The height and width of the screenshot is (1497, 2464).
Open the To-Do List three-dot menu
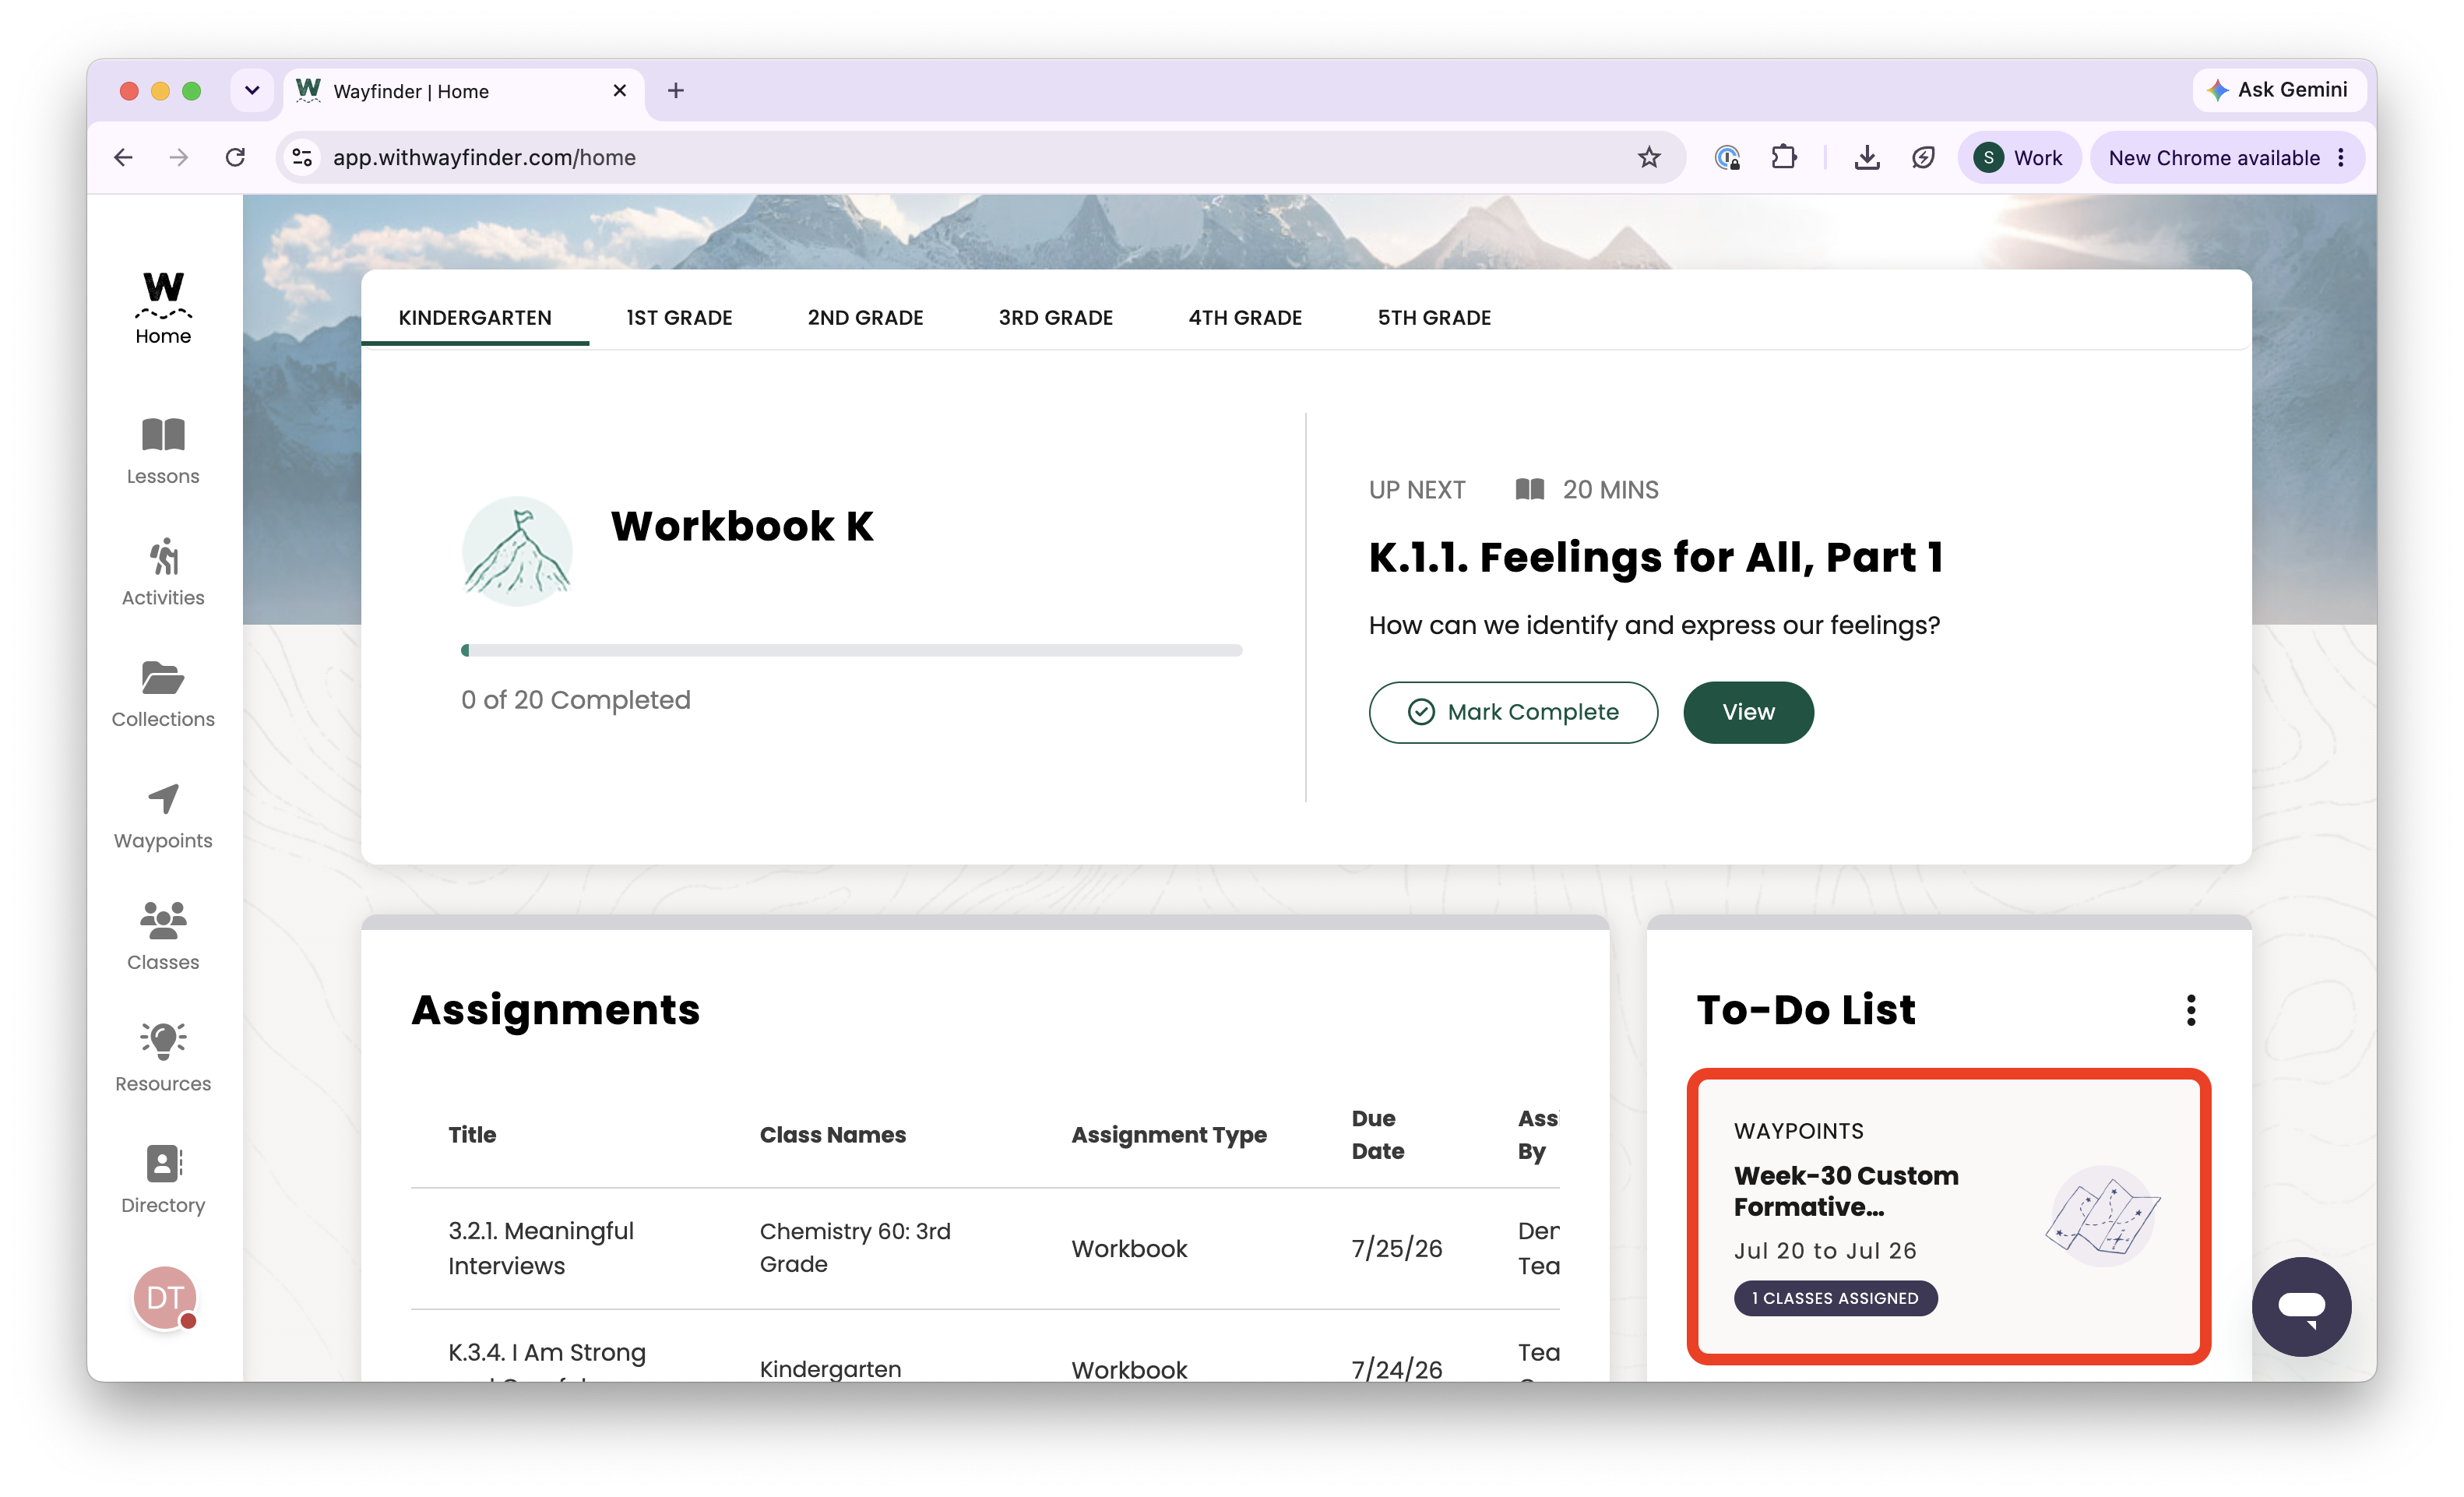[x=2191, y=1010]
